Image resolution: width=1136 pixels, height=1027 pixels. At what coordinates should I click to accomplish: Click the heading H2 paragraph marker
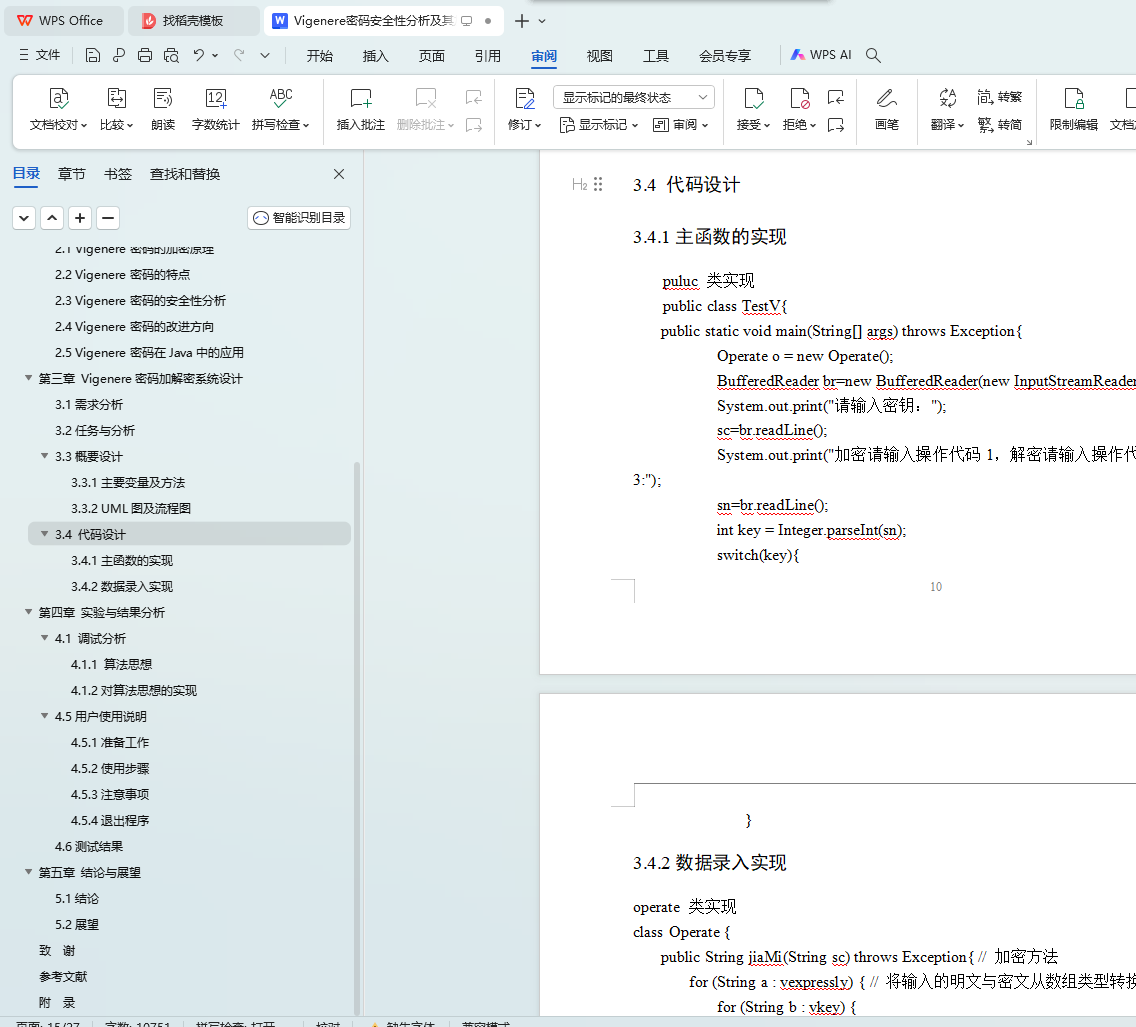pyautogui.click(x=580, y=184)
